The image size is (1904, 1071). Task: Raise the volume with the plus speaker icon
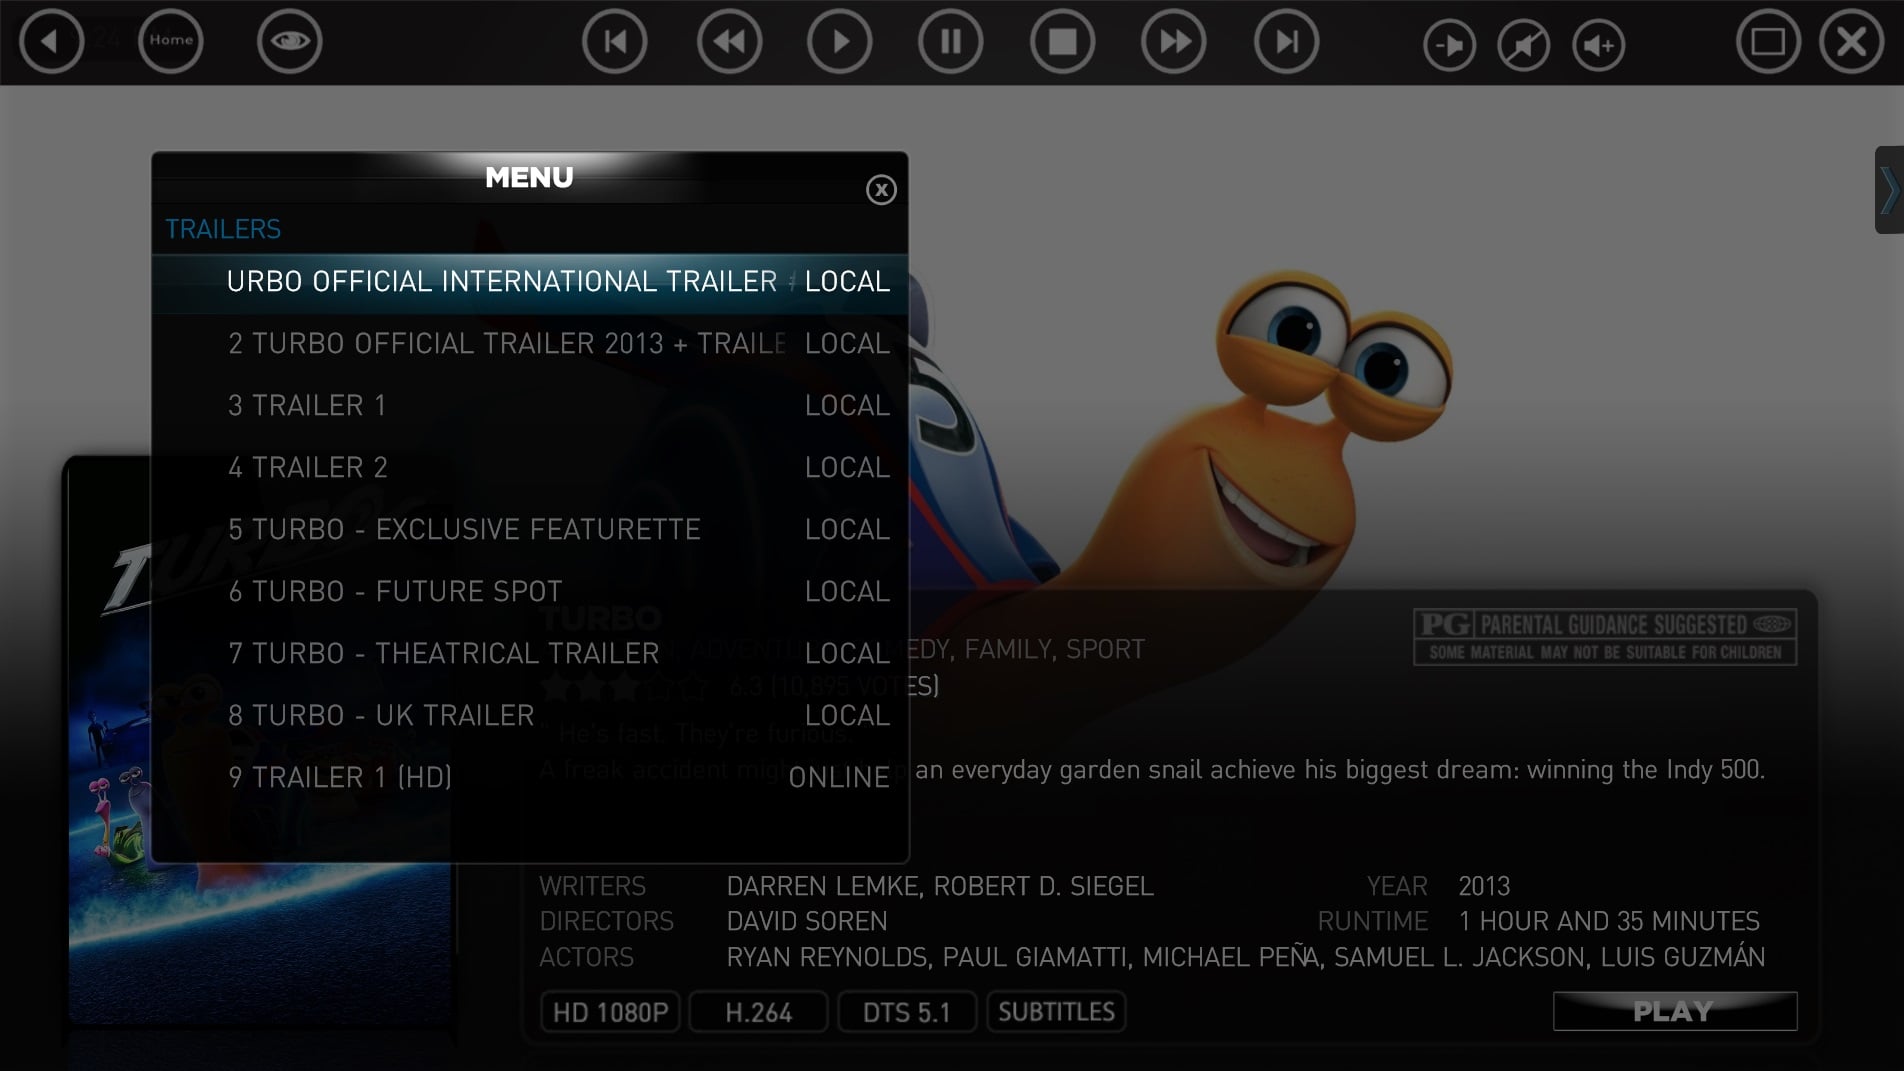coord(1599,45)
